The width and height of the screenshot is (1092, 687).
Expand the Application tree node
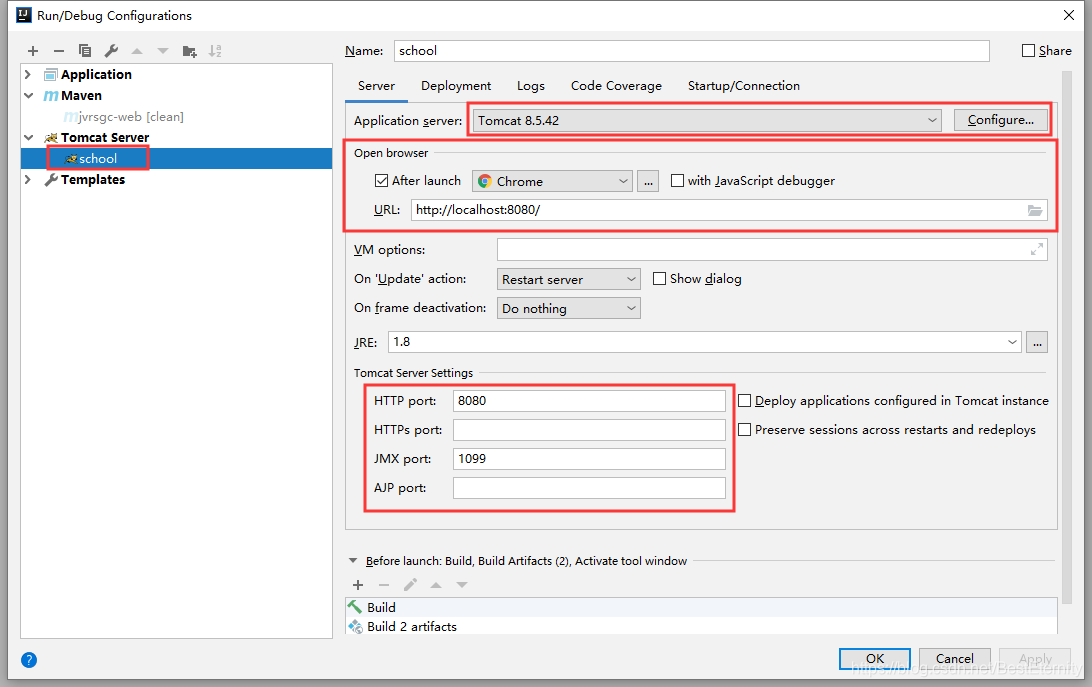point(28,75)
